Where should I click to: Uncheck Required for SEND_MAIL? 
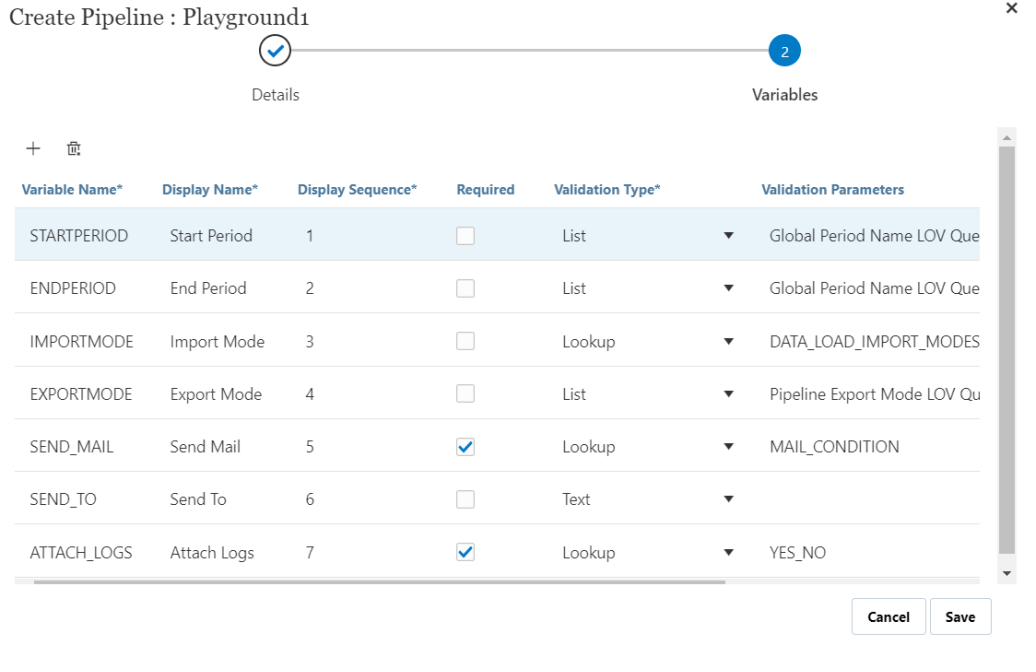point(465,447)
